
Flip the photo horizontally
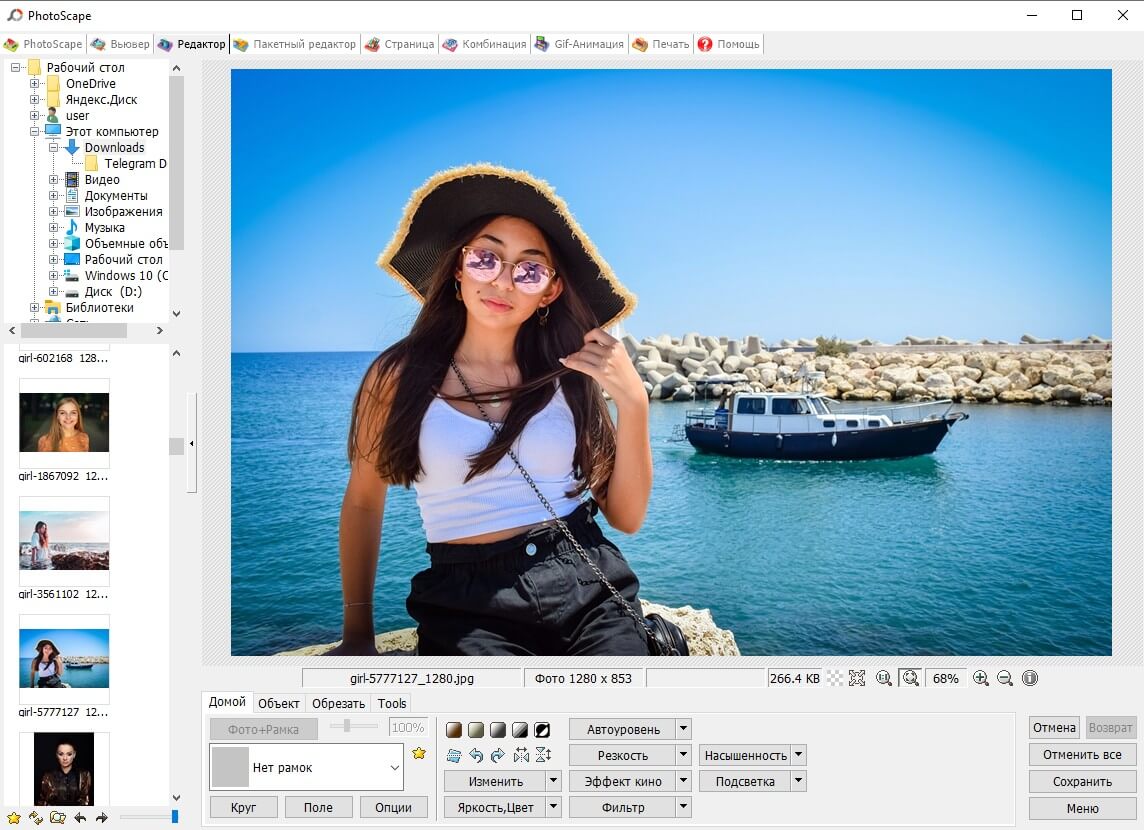point(523,755)
